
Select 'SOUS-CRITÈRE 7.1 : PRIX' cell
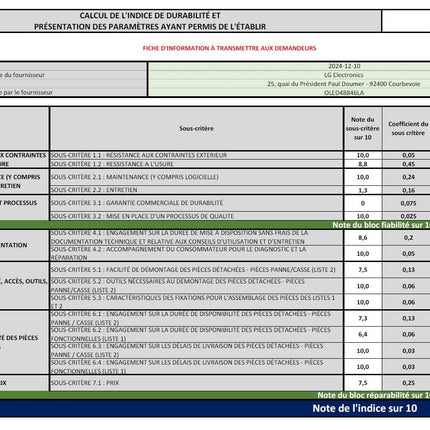196,383
